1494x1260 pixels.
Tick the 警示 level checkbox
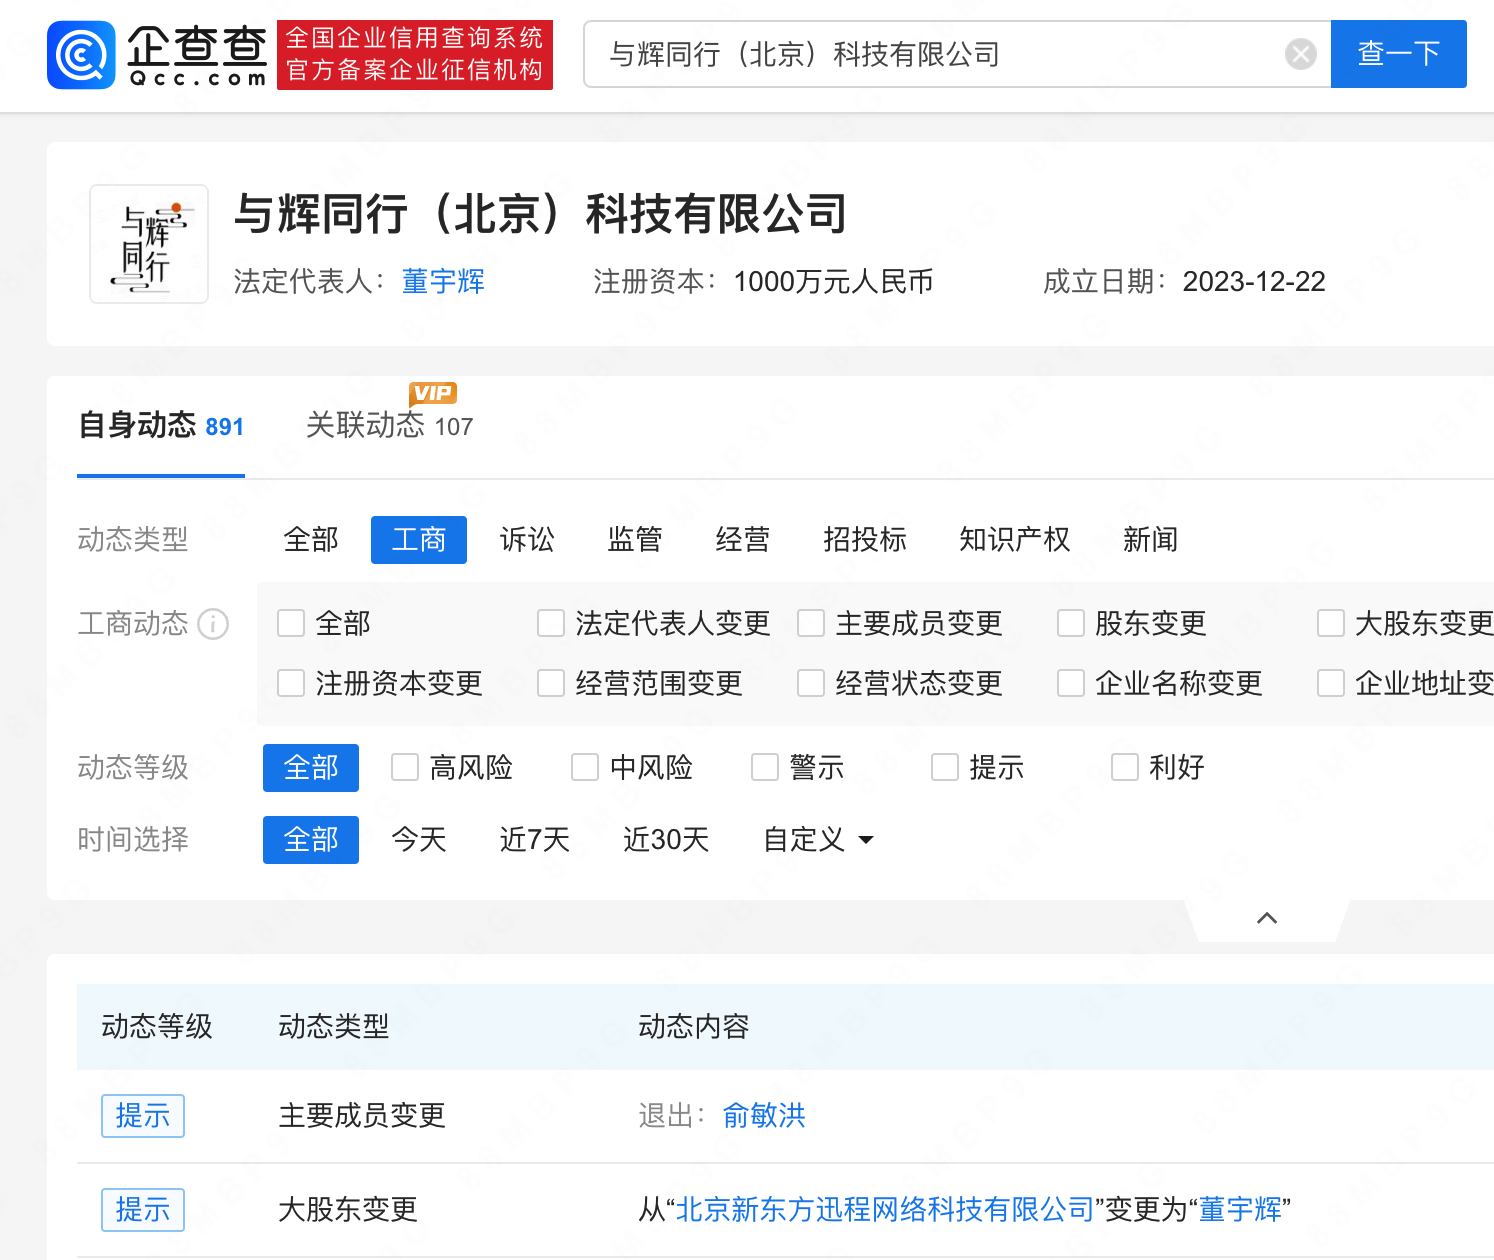[x=765, y=768]
